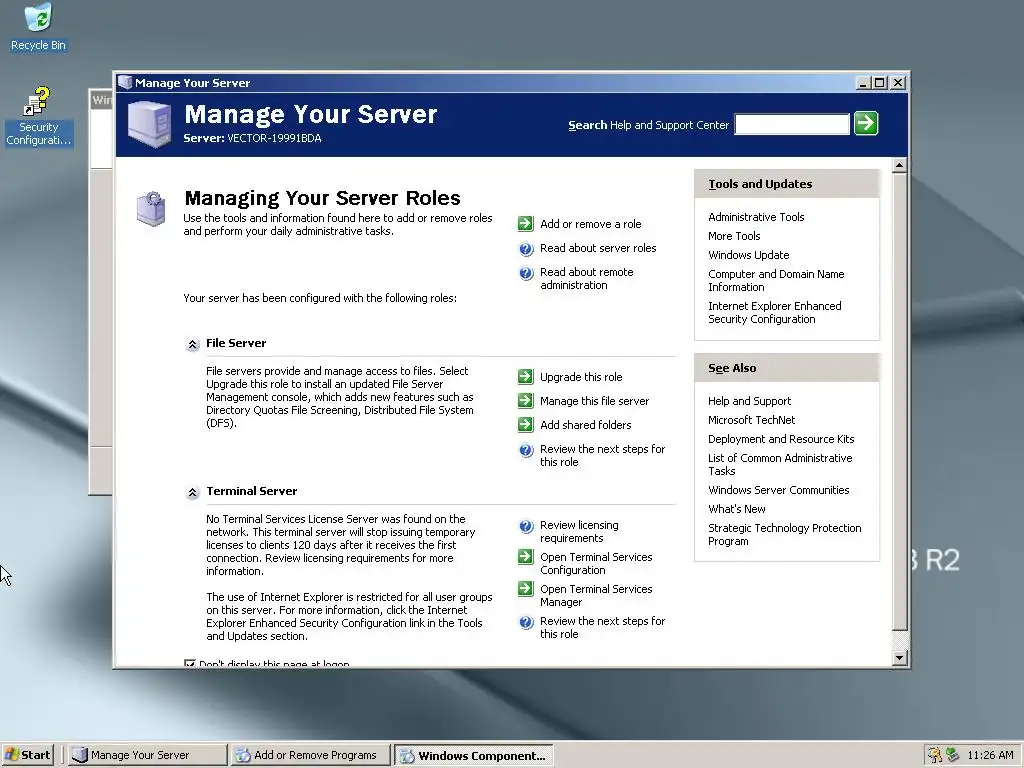Open Add shared folders link
The width and height of the screenshot is (1024, 768).
click(x=586, y=425)
